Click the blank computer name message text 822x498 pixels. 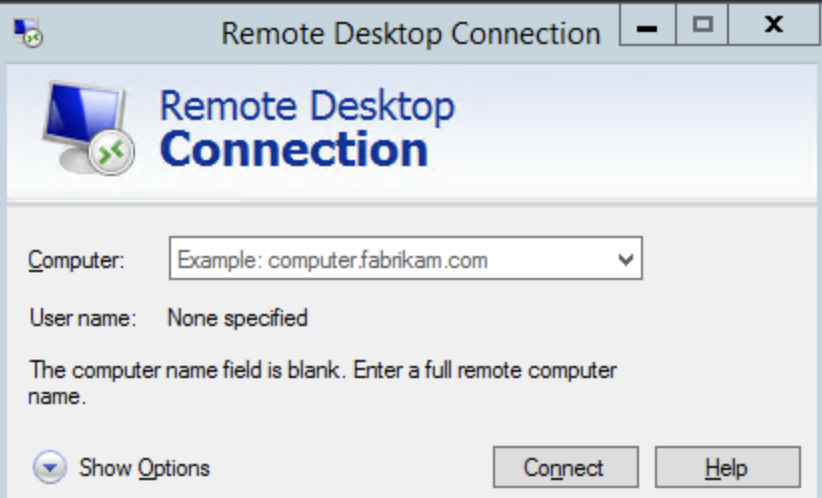click(x=322, y=371)
